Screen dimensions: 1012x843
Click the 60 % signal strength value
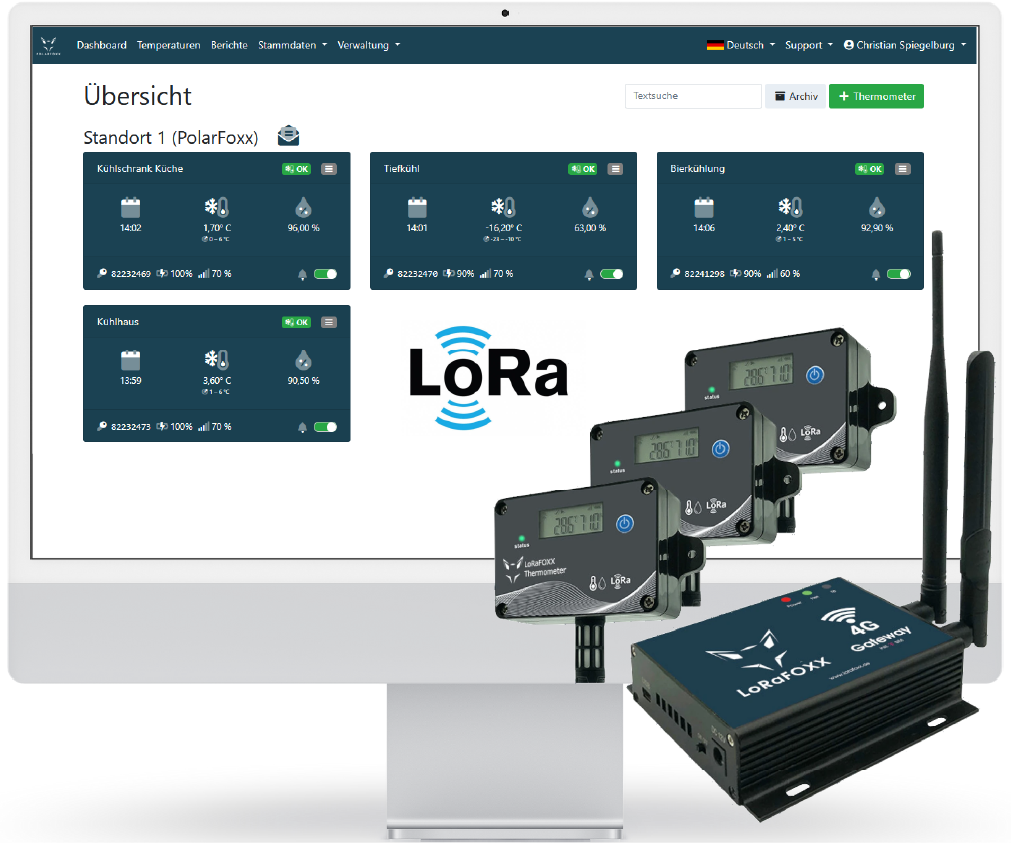point(789,274)
